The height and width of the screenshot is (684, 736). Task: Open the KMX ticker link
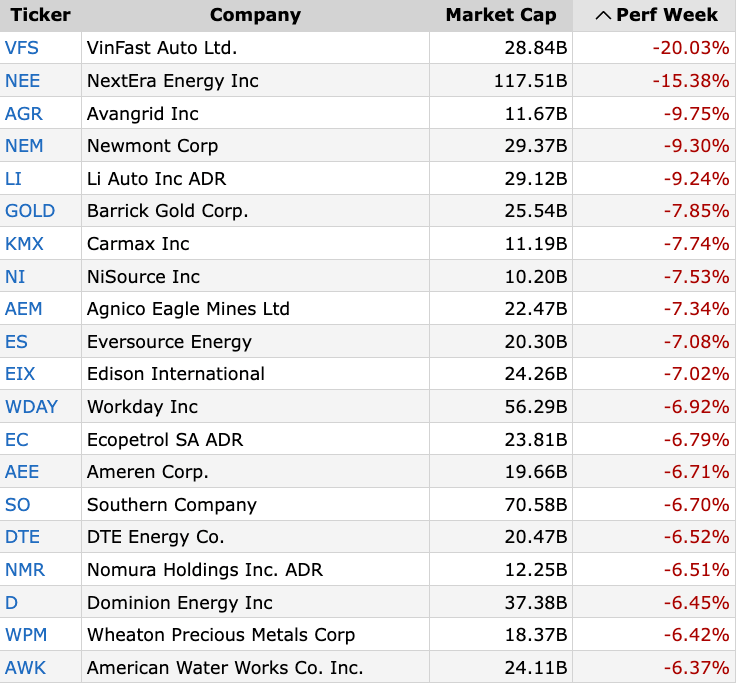tap(25, 244)
